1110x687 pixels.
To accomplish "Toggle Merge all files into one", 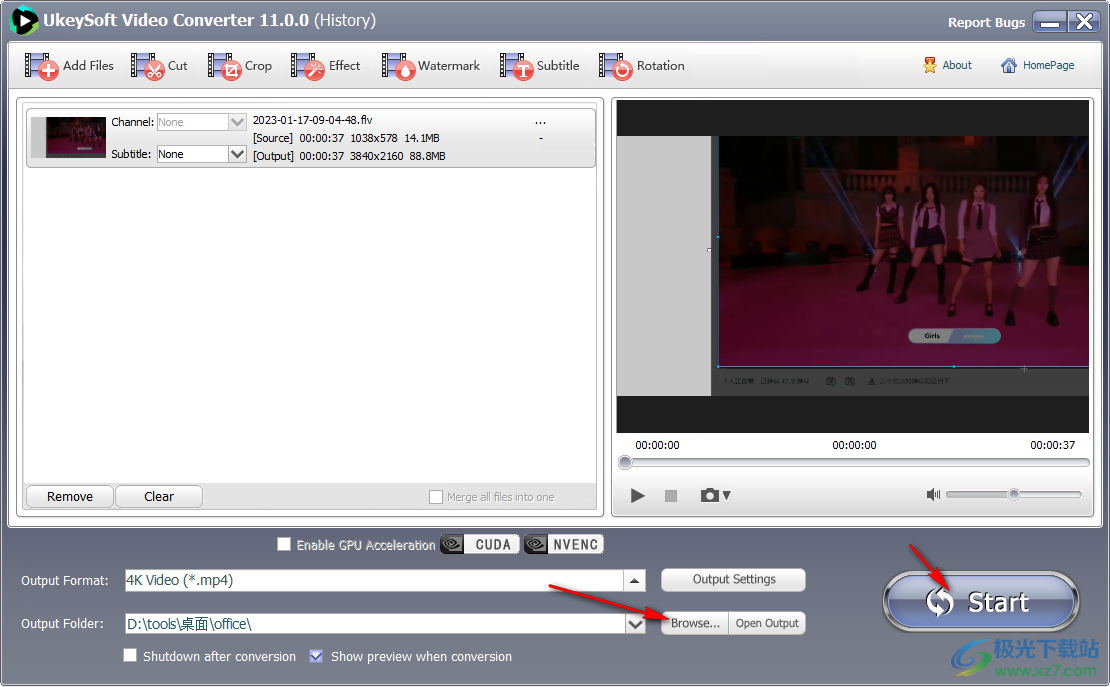I will tap(436, 497).
